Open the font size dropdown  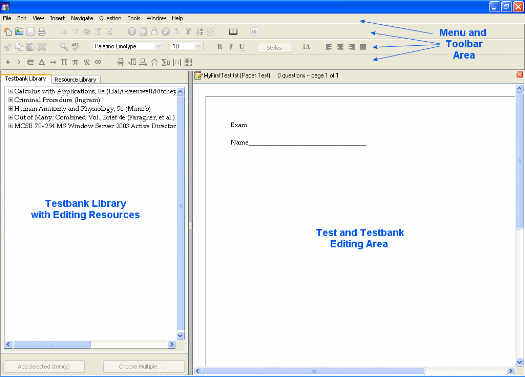click(x=199, y=46)
